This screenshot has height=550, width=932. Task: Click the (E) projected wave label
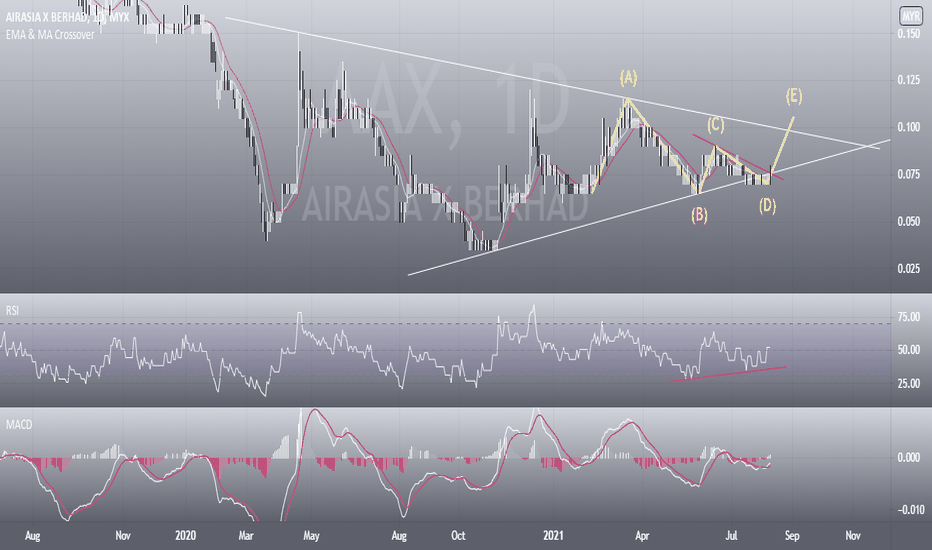794,96
